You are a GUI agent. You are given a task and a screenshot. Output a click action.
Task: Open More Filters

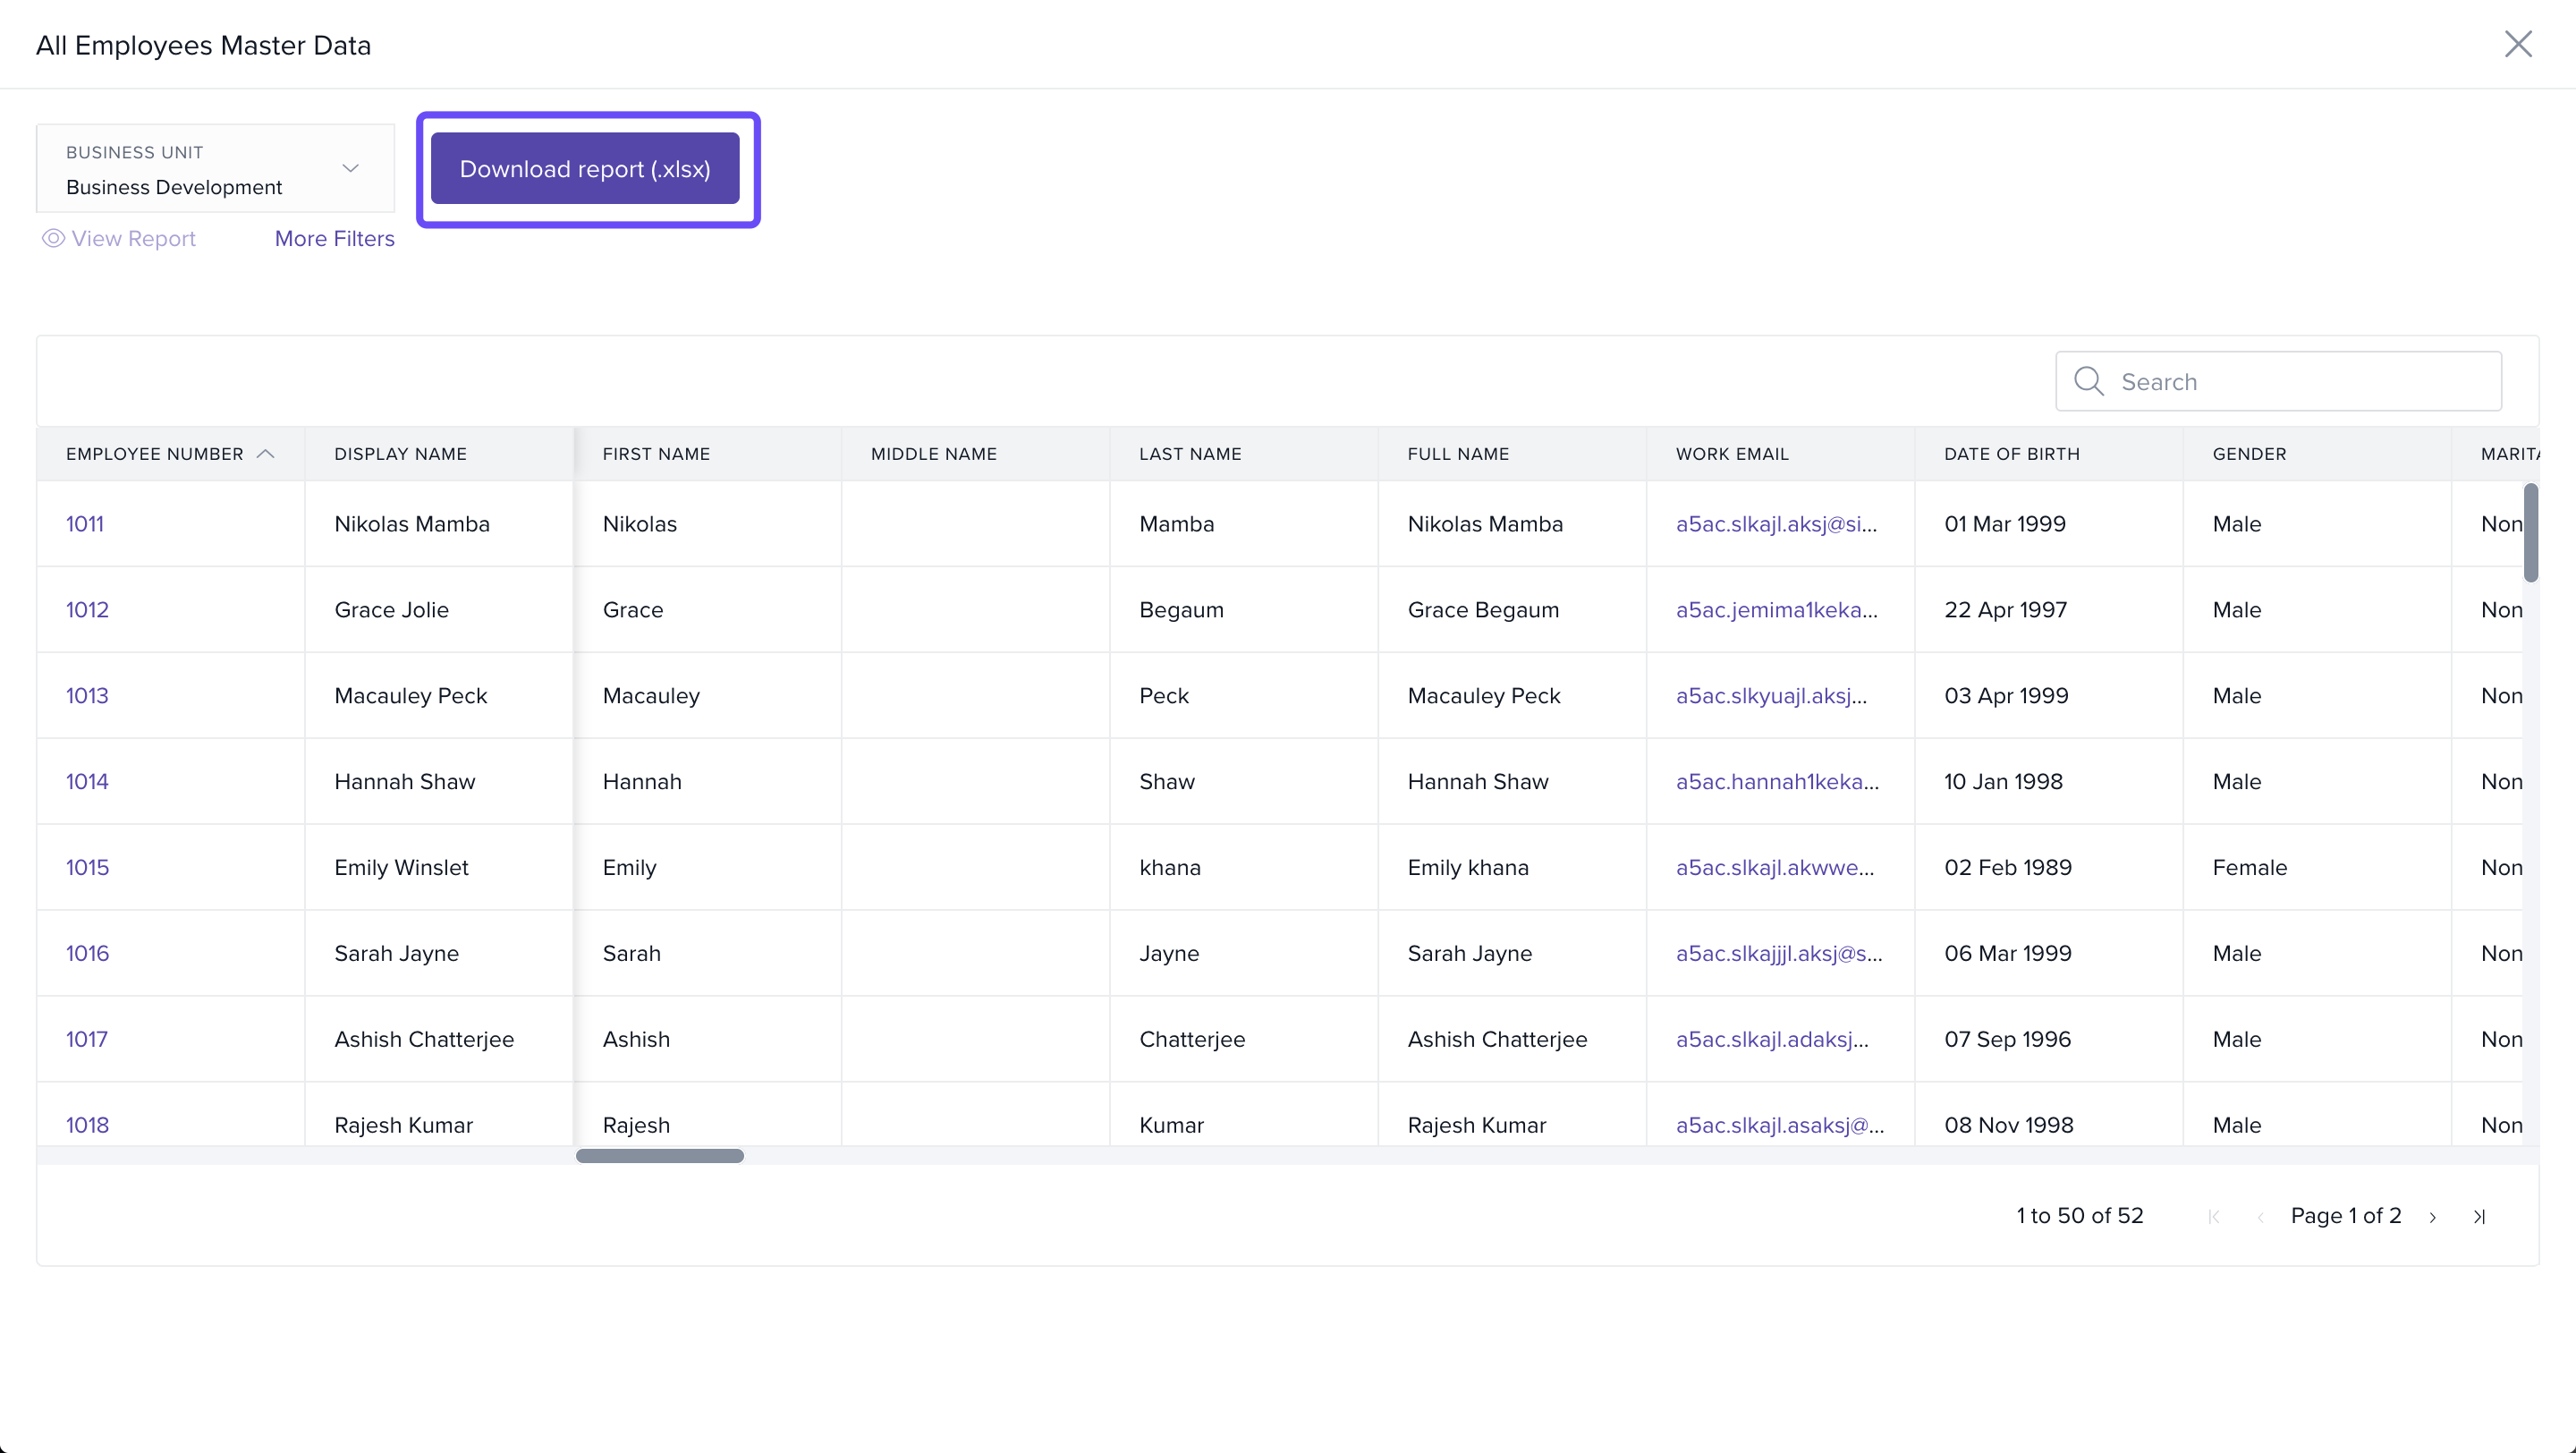pos(334,238)
